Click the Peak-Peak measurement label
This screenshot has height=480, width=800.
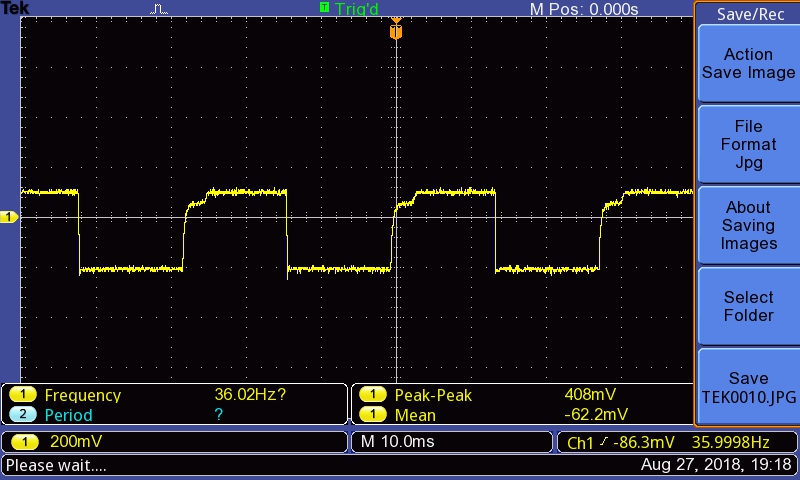[x=433, y=395]
